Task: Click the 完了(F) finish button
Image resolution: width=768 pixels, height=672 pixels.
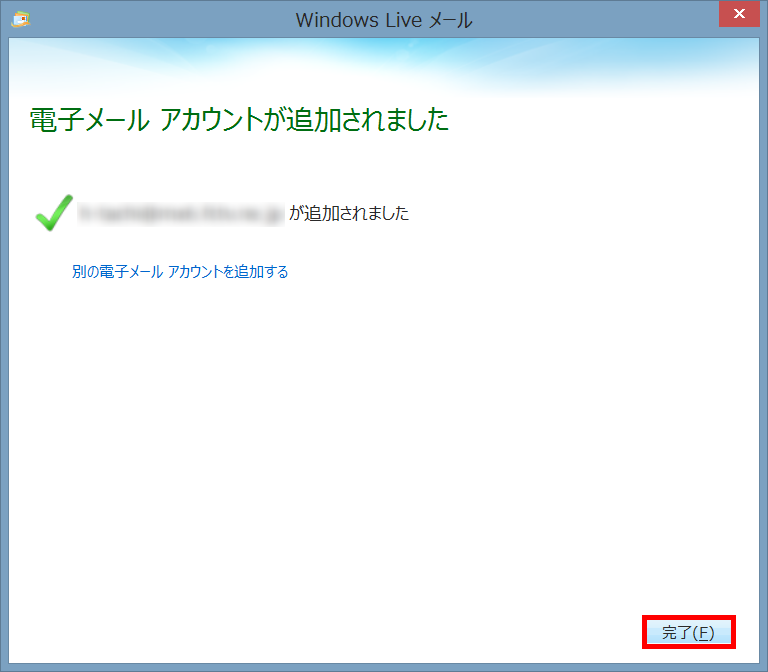Action: (688, 633)
